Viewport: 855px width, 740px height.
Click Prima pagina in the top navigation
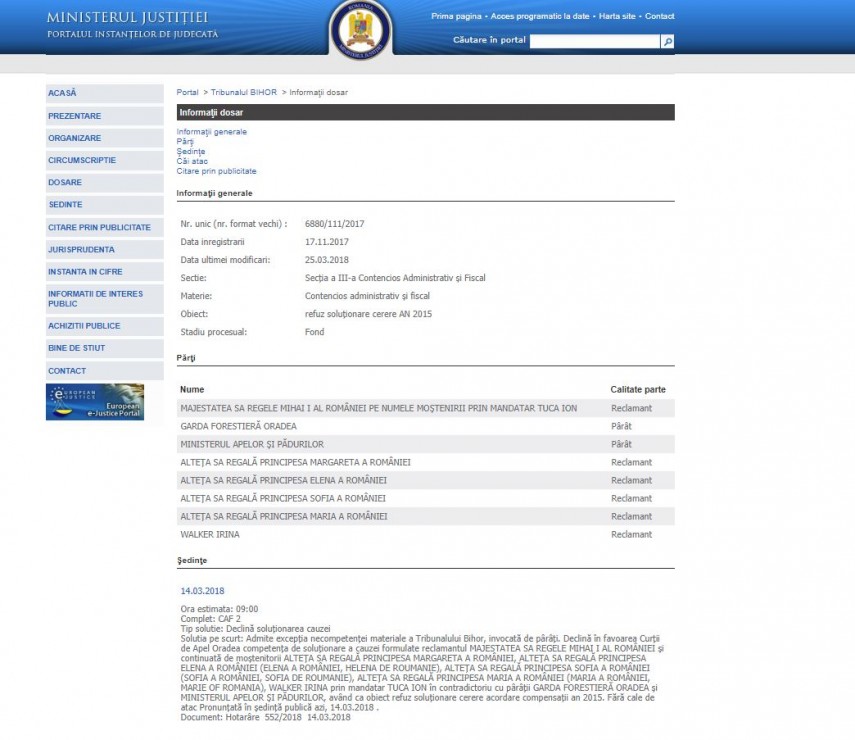click(x=457, y=17)
